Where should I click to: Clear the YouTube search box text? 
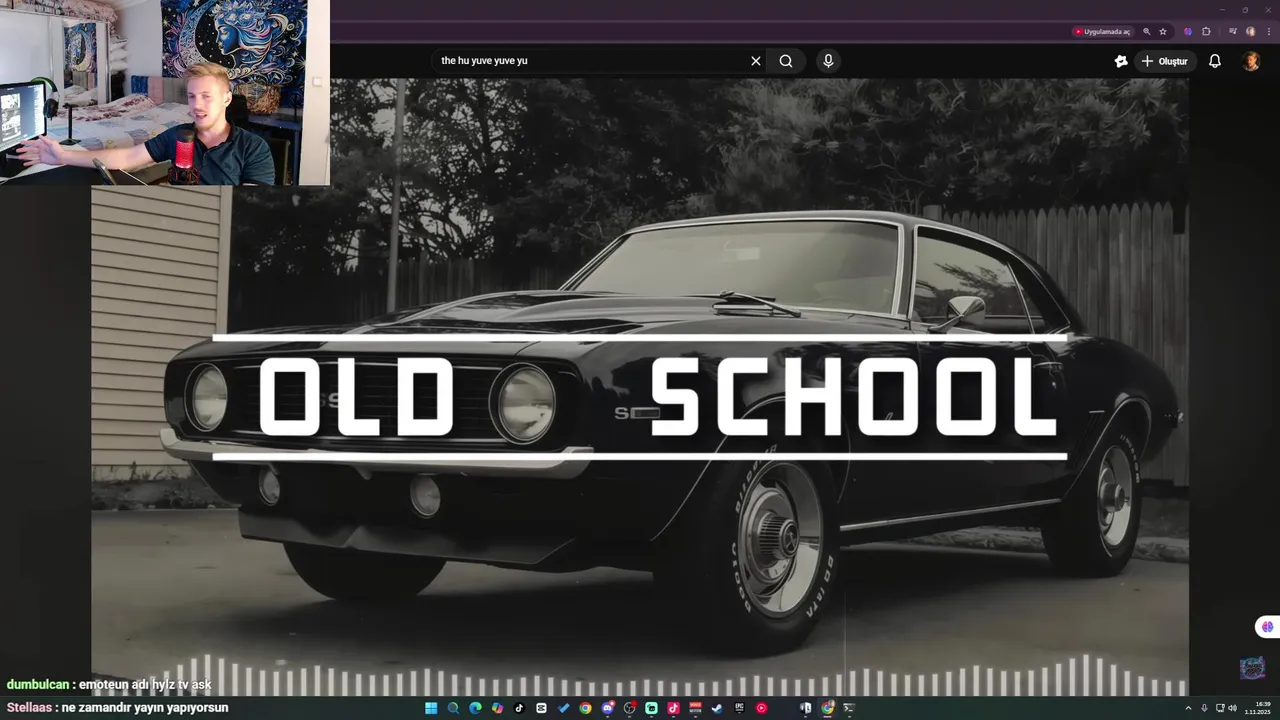click(756, 61)
